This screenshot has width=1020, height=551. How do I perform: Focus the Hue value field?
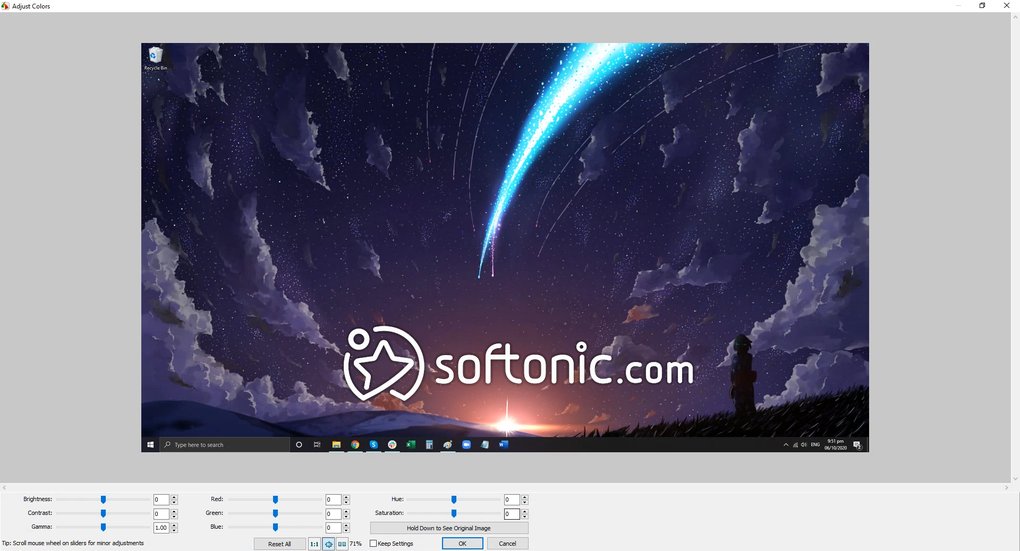(x=512, y=500)
